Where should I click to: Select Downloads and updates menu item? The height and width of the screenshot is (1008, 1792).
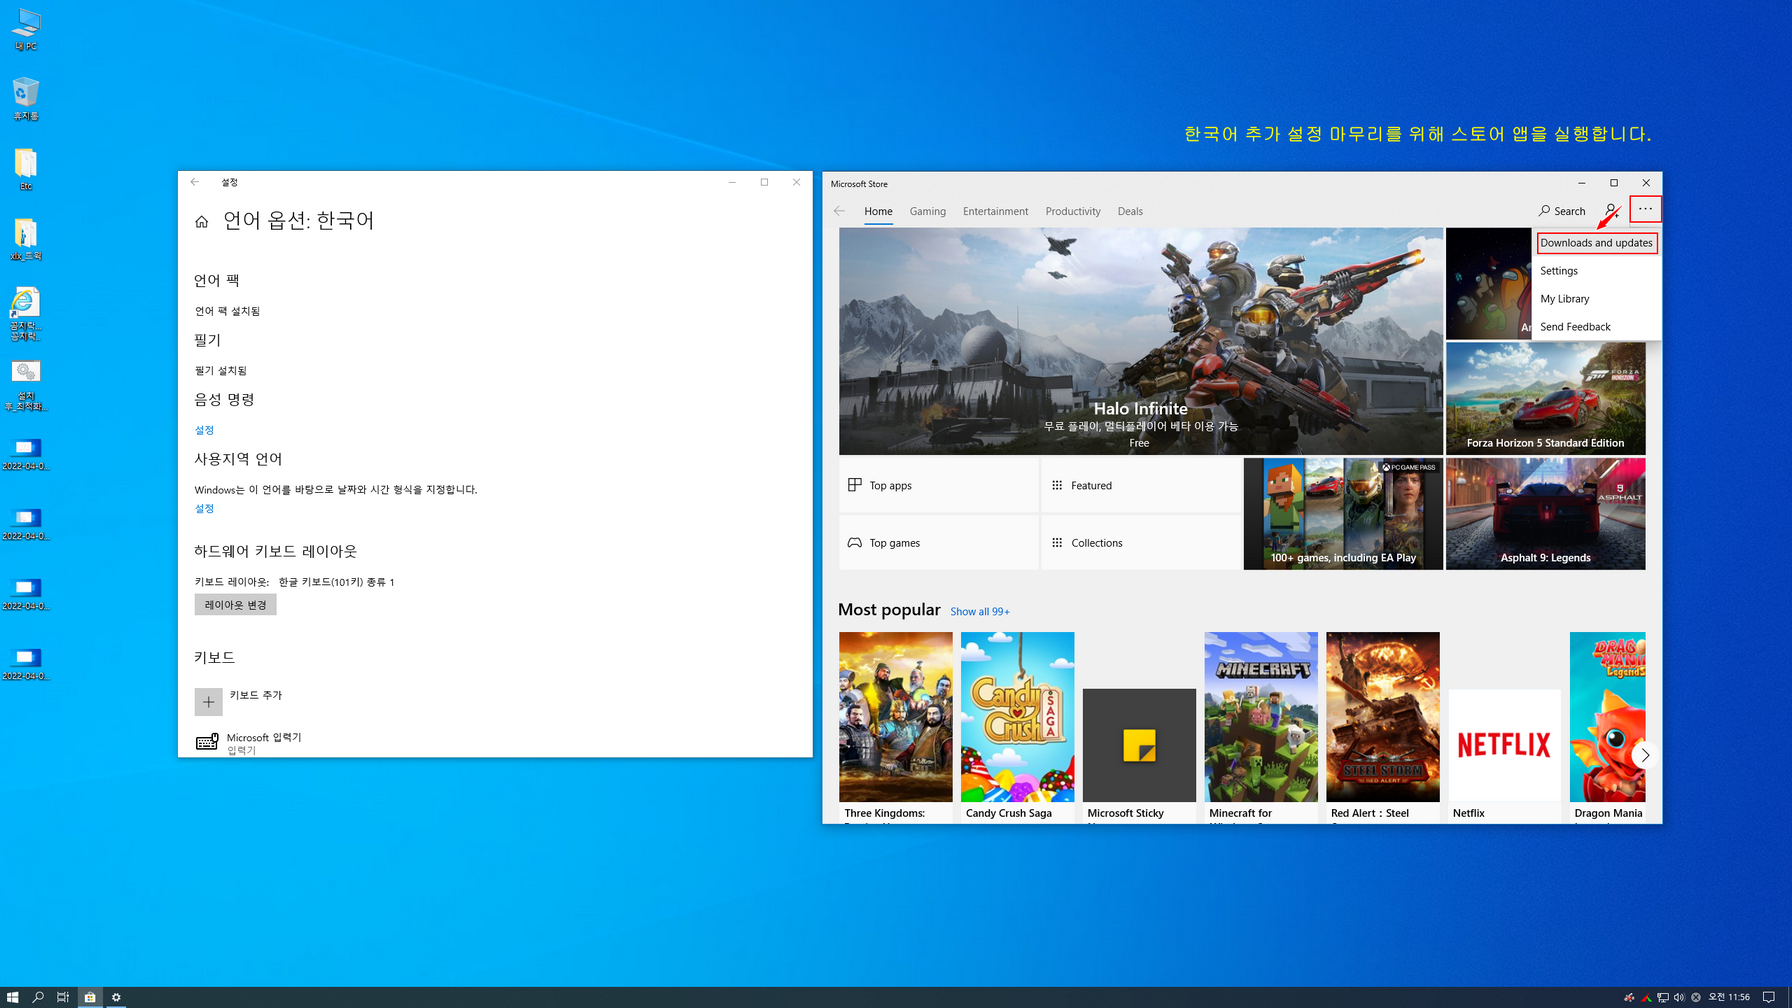tap(1596, 243)
